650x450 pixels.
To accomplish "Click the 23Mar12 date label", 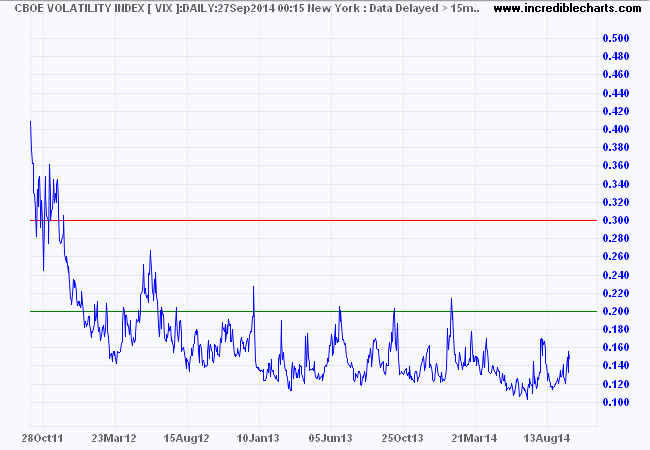I will point(114,438).
